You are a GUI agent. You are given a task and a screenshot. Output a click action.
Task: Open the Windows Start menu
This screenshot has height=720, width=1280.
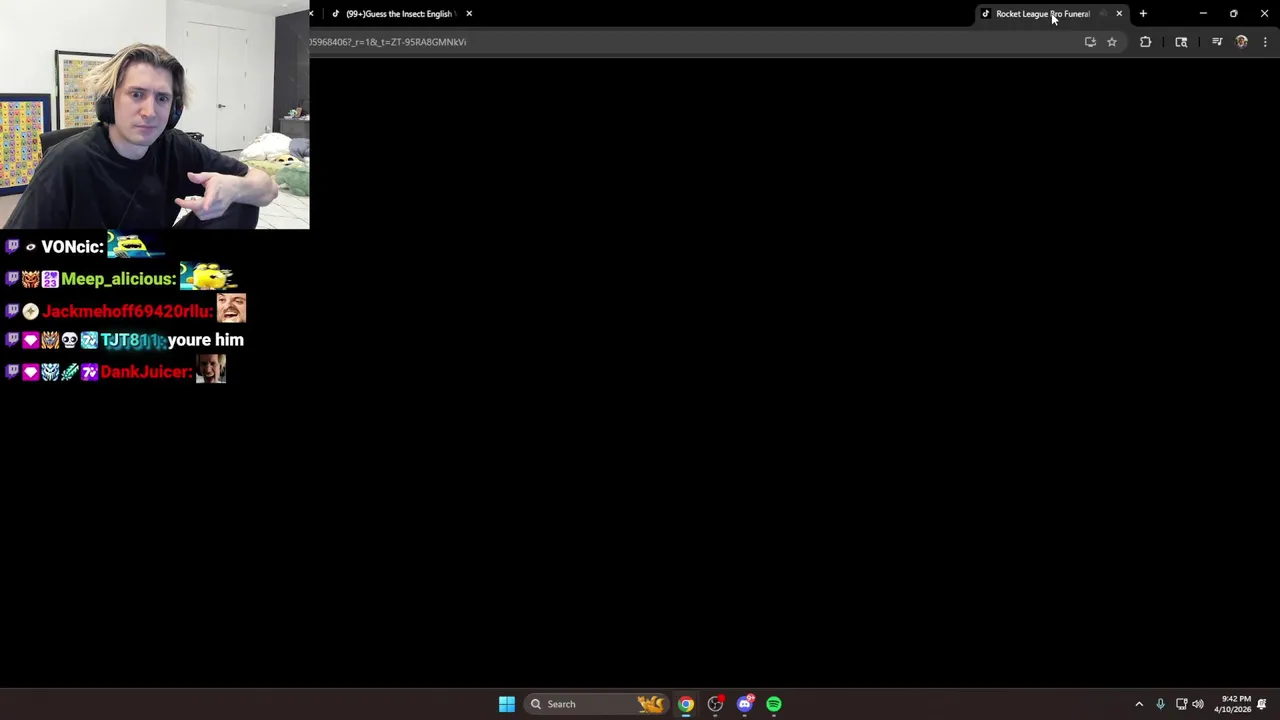point(507,704)
